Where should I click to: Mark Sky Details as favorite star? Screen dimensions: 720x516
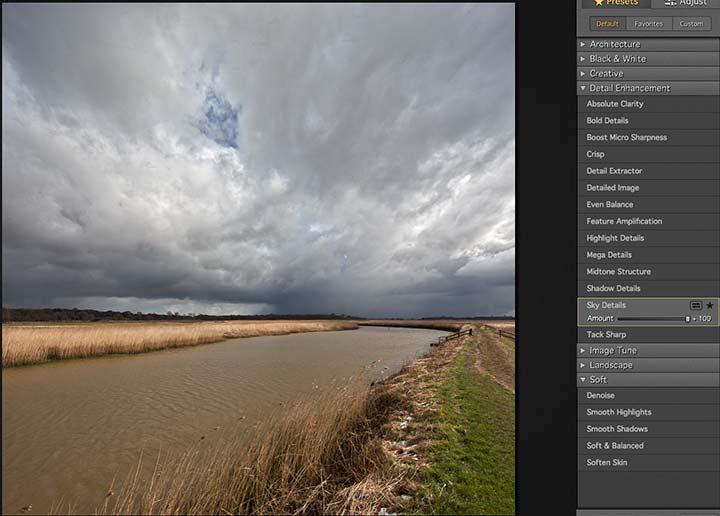click(x=710, y=305)
